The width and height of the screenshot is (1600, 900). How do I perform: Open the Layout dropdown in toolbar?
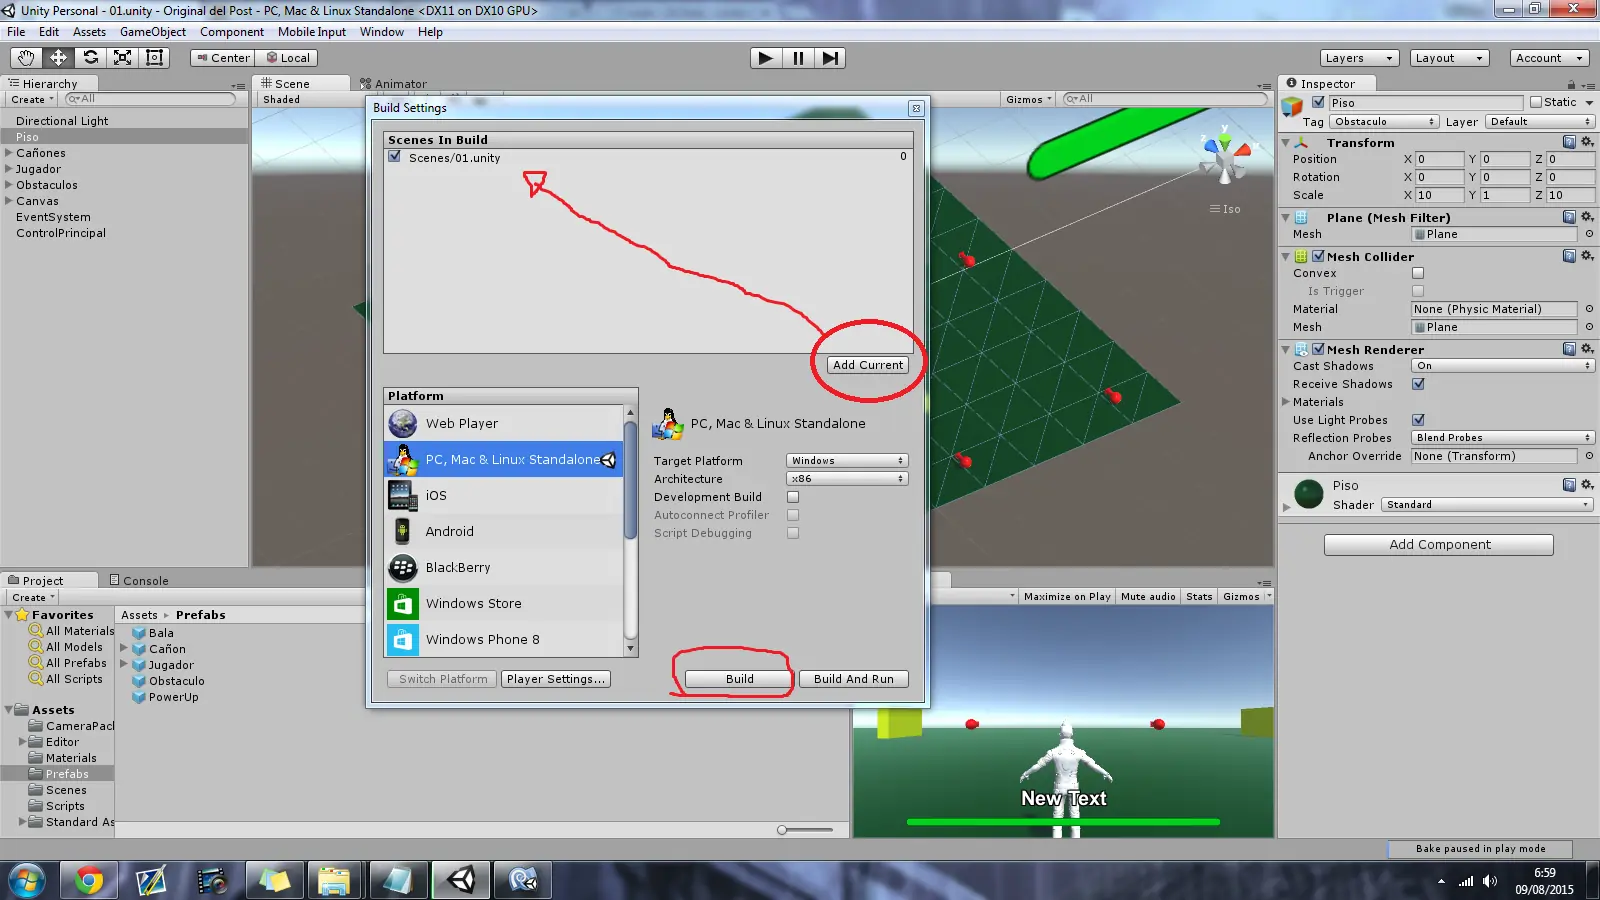point(1449,58)
